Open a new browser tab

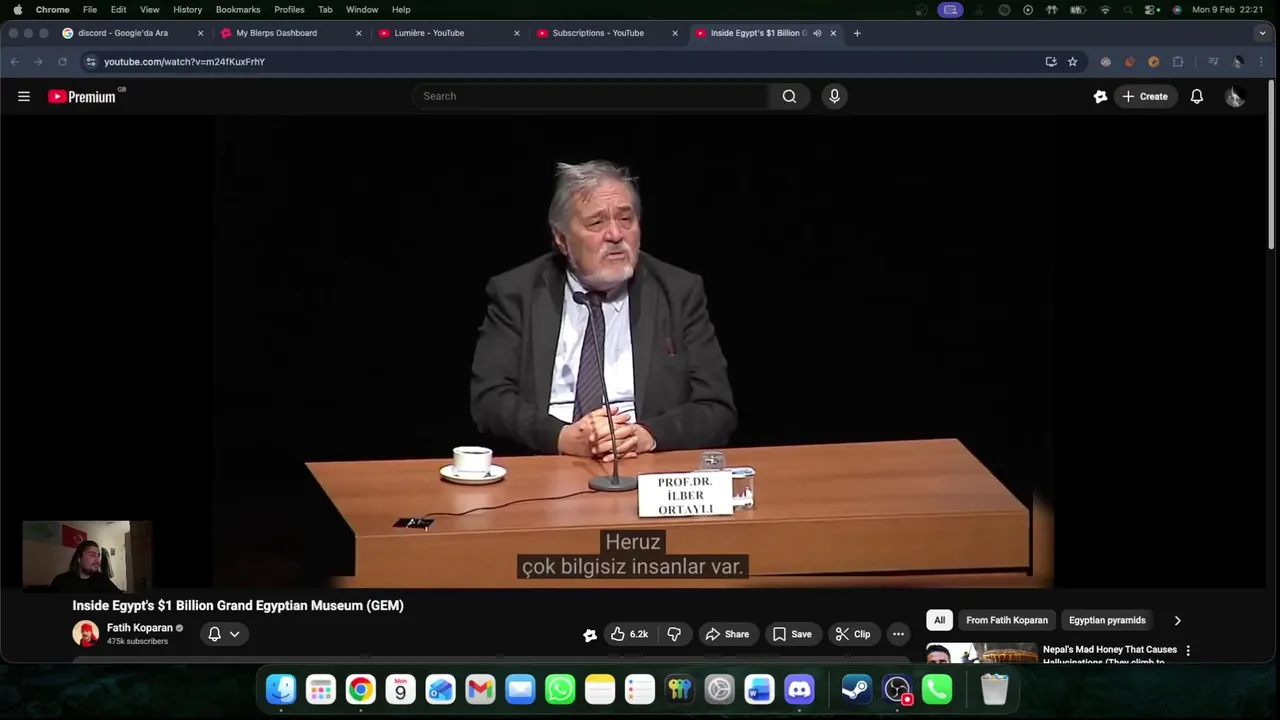tap(857, 33)
